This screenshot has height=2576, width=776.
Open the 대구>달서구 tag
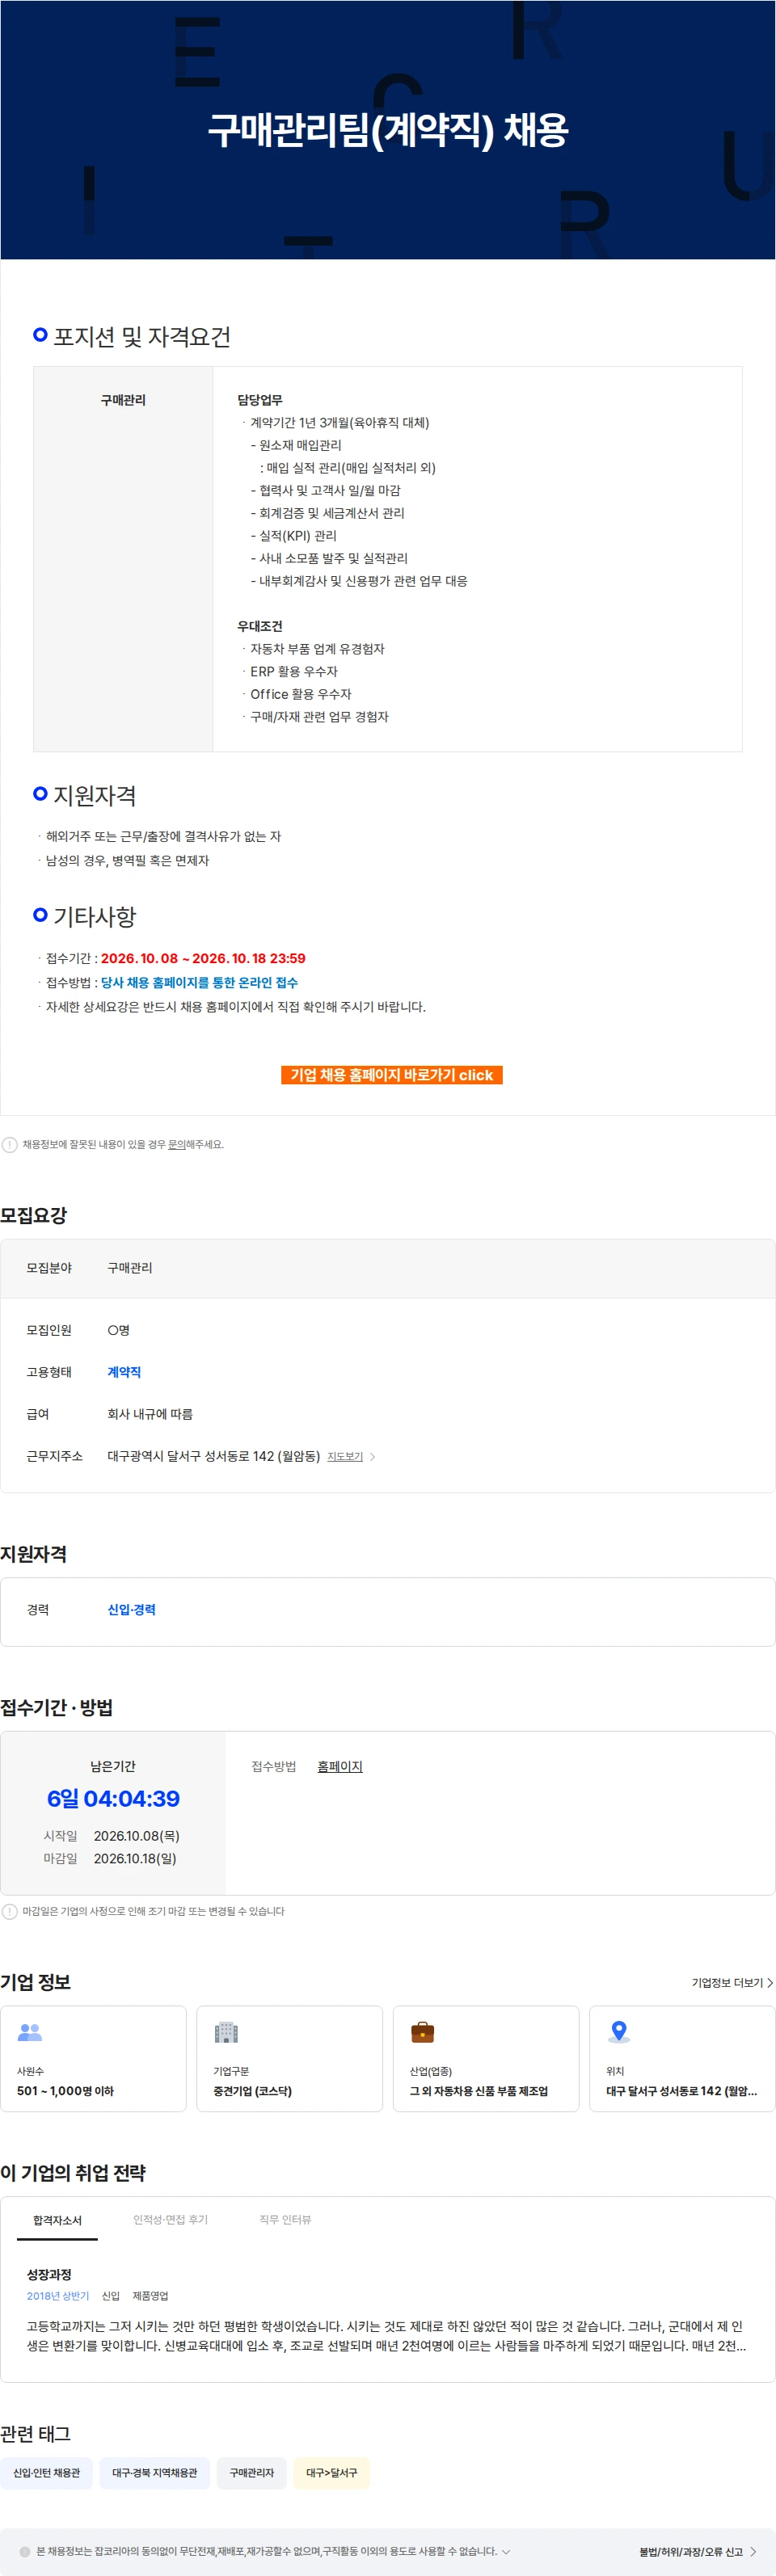tap(331, 2473)
